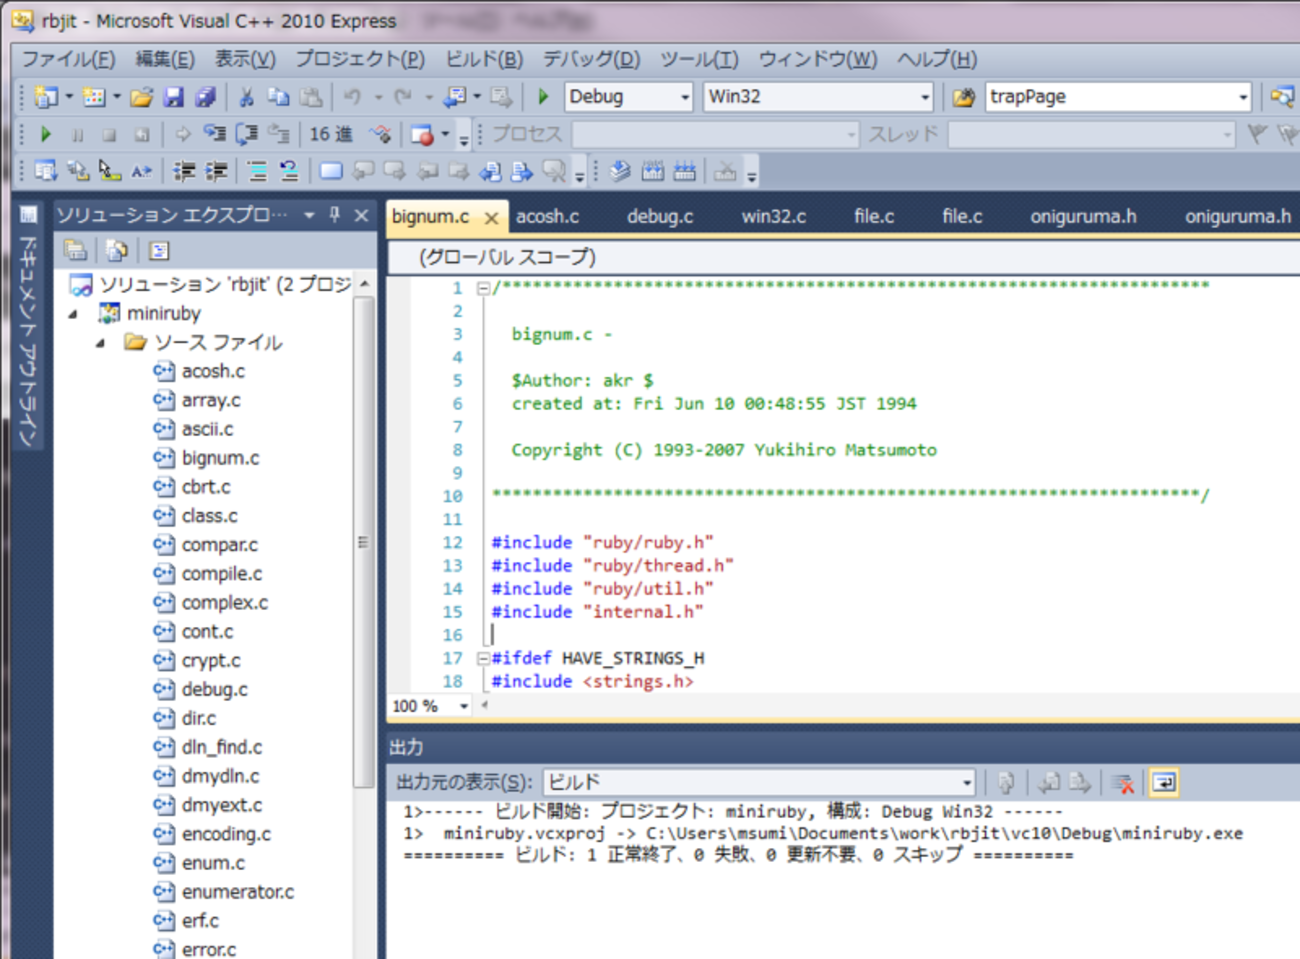Click the Cut scissors icon
The height and width of the screenshot is (959, 1300).
(246, 97)
